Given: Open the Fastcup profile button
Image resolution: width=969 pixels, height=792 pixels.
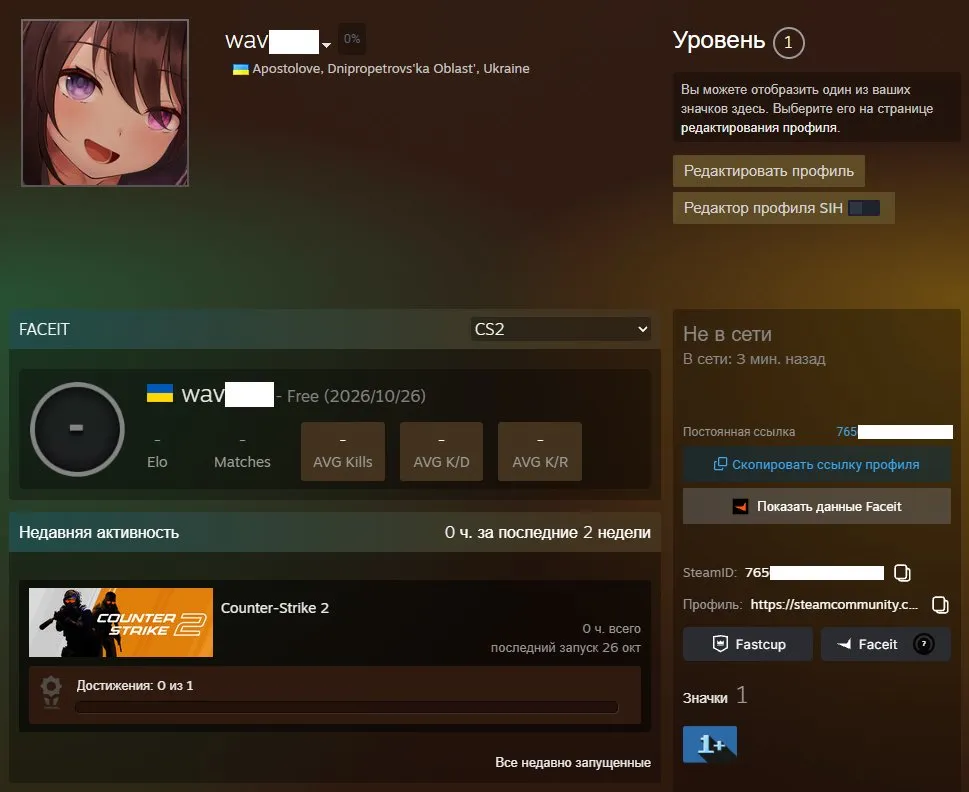Looking at the screenshot, I should click(748, 644).
